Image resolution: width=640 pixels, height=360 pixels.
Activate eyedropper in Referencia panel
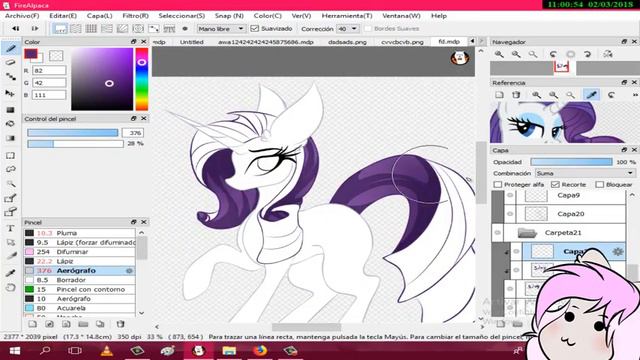tap(592, 95)
